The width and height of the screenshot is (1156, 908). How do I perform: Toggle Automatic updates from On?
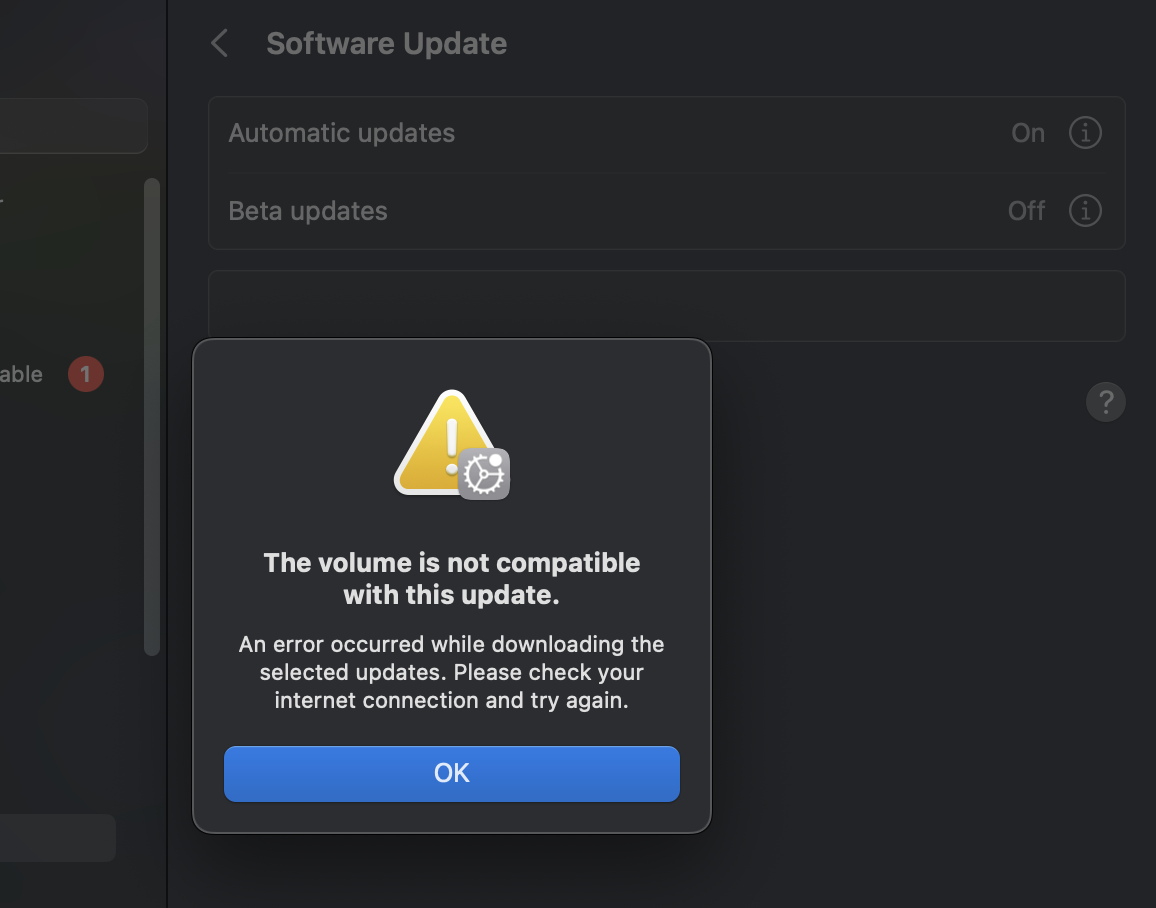(x=1028, y=132)
